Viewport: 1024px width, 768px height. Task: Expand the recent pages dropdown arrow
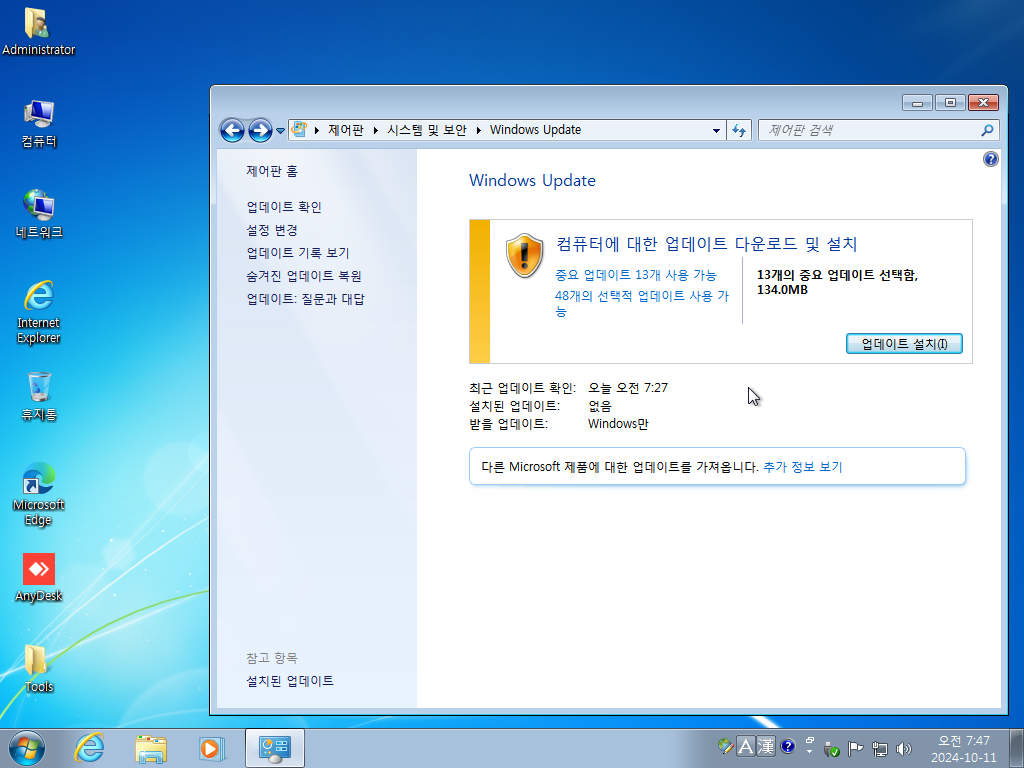tap(280, 131)
